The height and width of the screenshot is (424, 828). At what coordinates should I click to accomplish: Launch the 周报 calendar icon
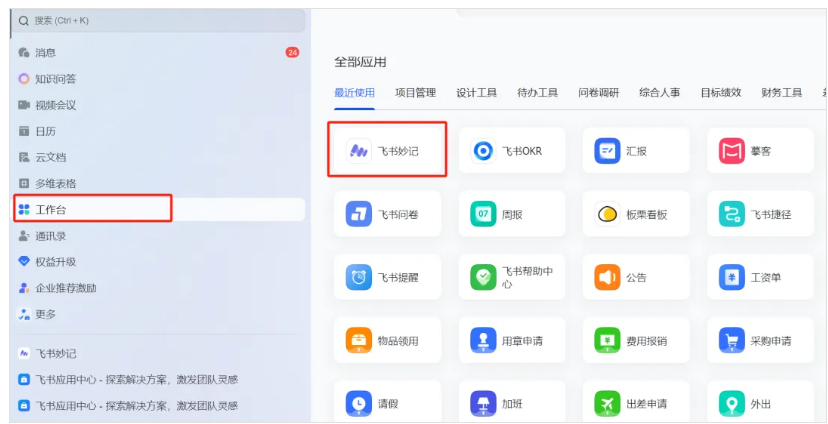pos(483,214)
